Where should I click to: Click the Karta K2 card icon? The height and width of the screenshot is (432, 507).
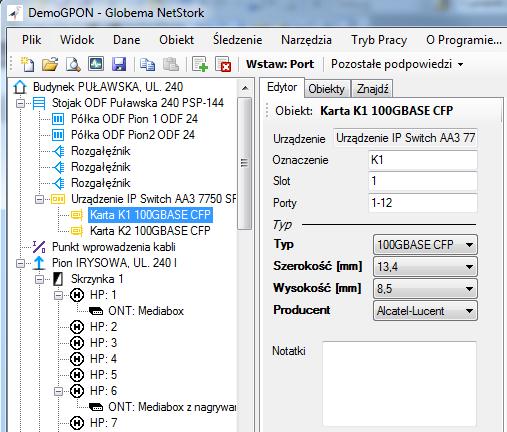(77, 231)
